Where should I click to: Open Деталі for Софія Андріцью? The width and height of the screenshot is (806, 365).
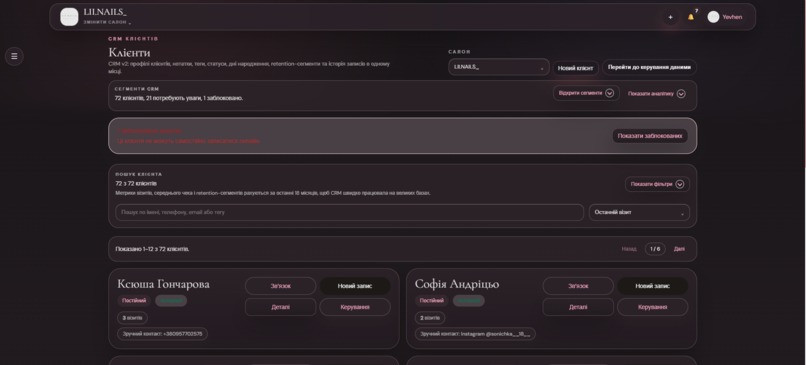pyautogui.click(x=578, y=307)
